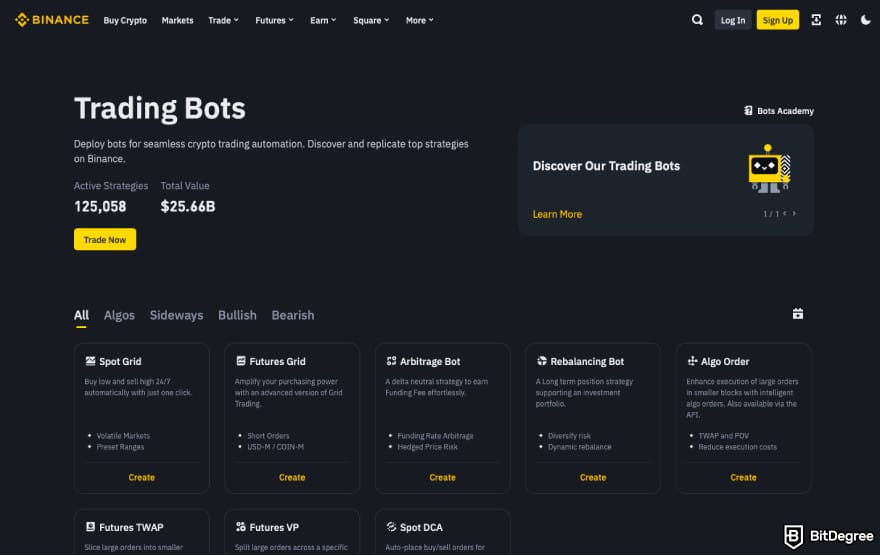
Task: Expand the Earn dropdown menu
Action: (x=323, y=20)
